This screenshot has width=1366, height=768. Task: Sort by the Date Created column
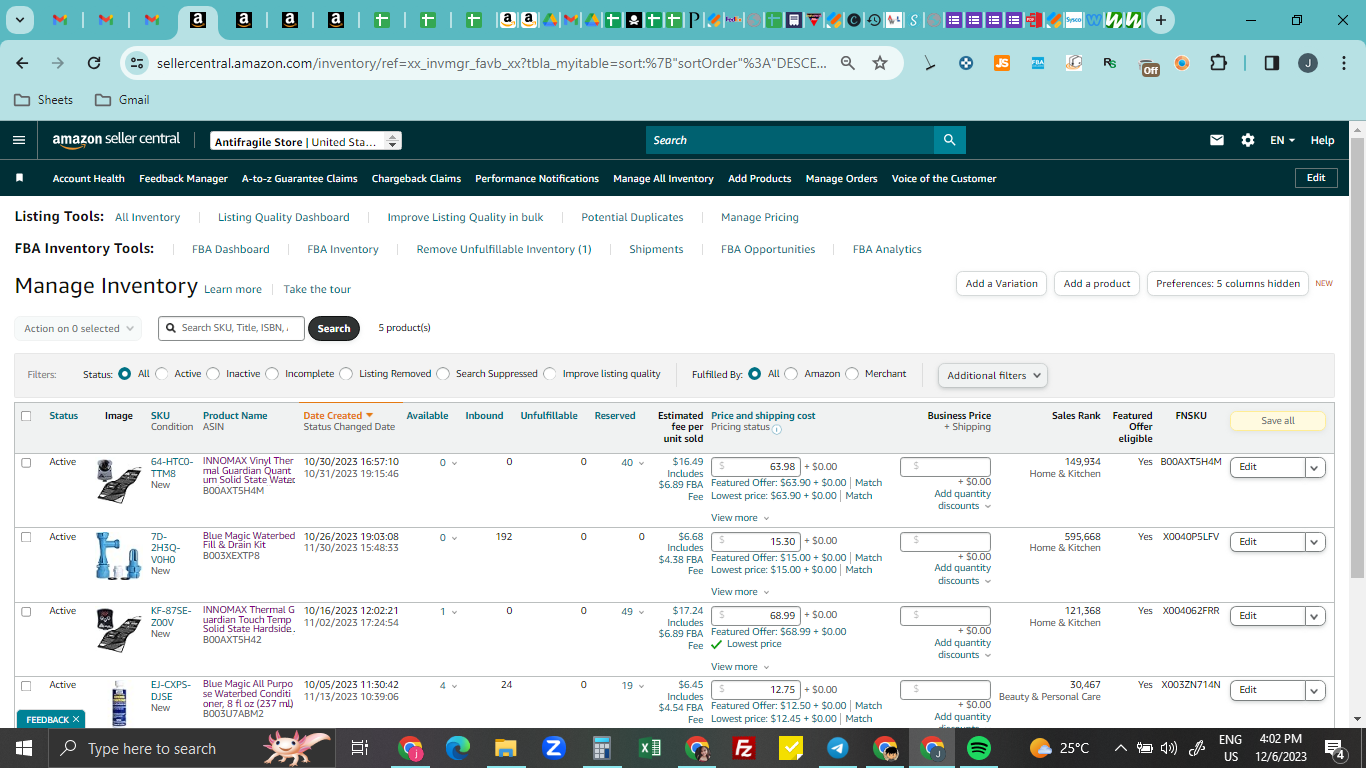338,415
